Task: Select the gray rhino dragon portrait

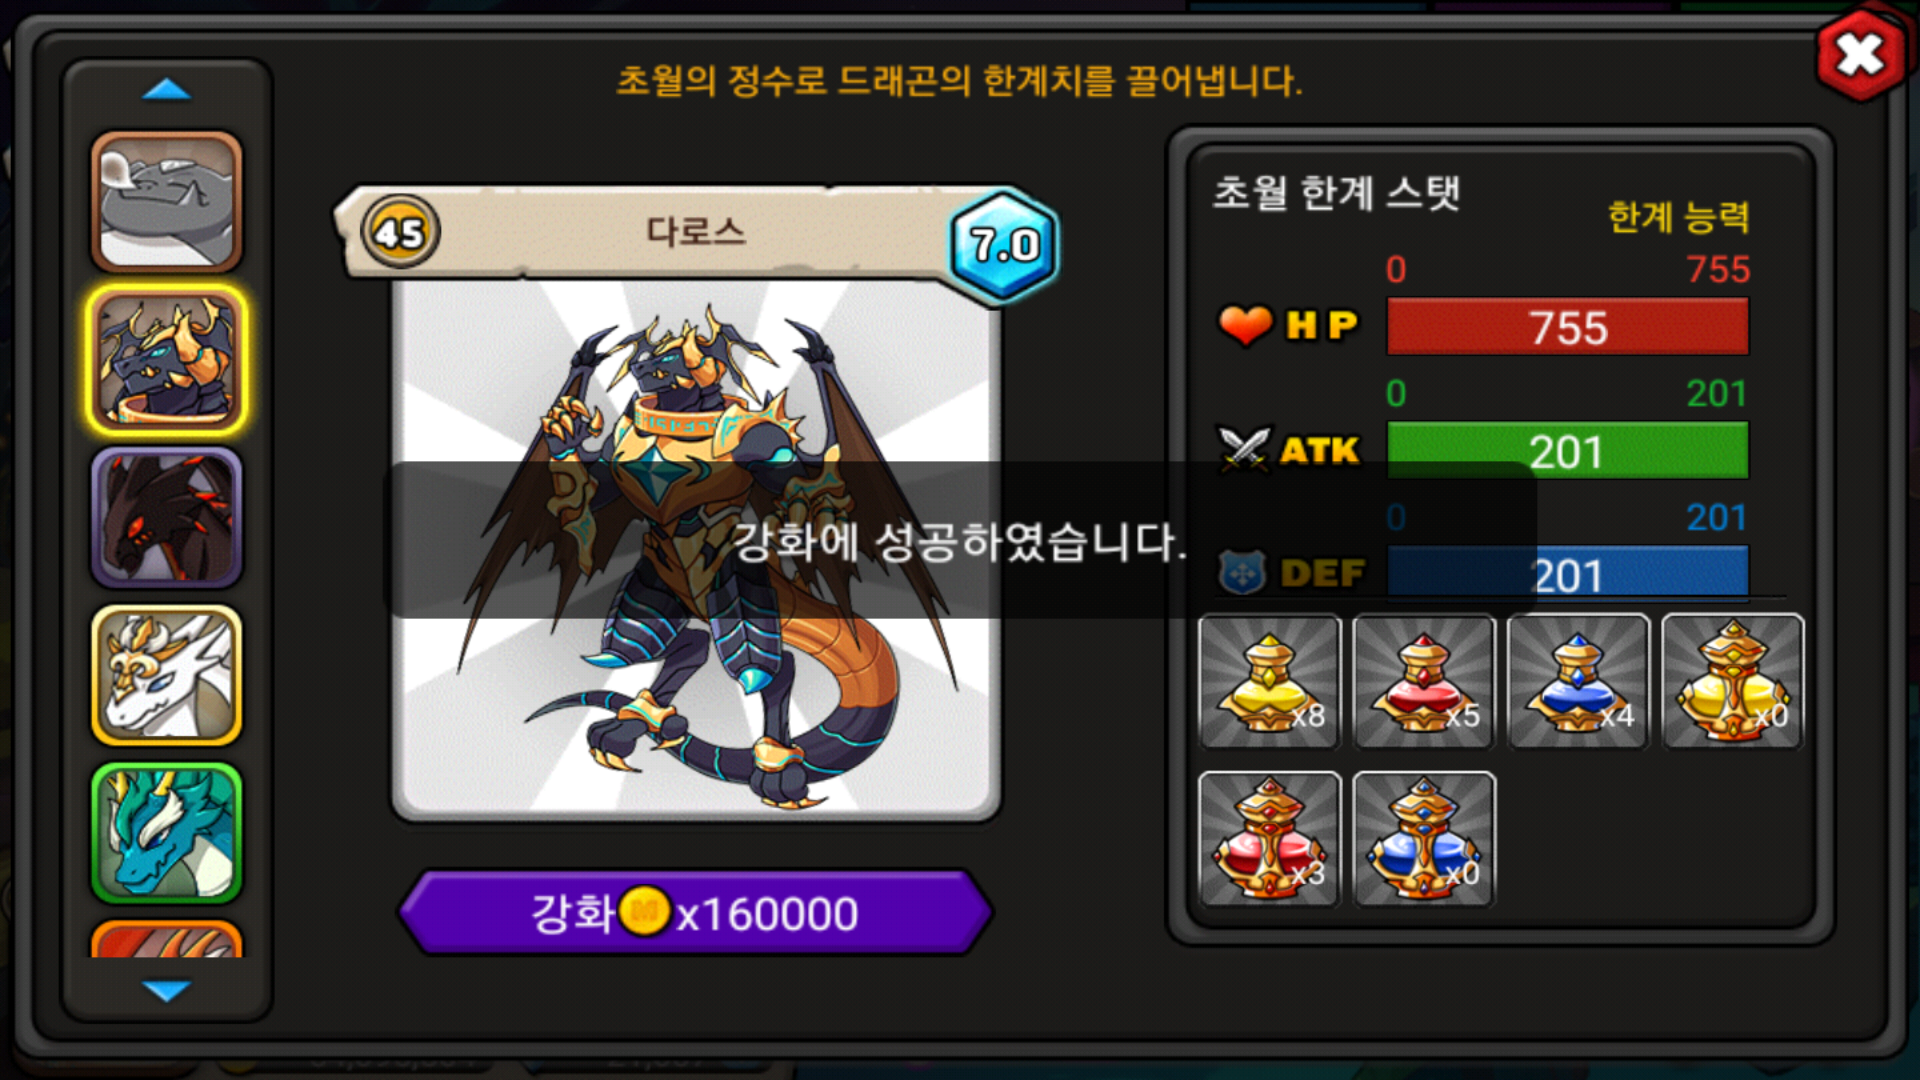Action: (x=167, y=203)
